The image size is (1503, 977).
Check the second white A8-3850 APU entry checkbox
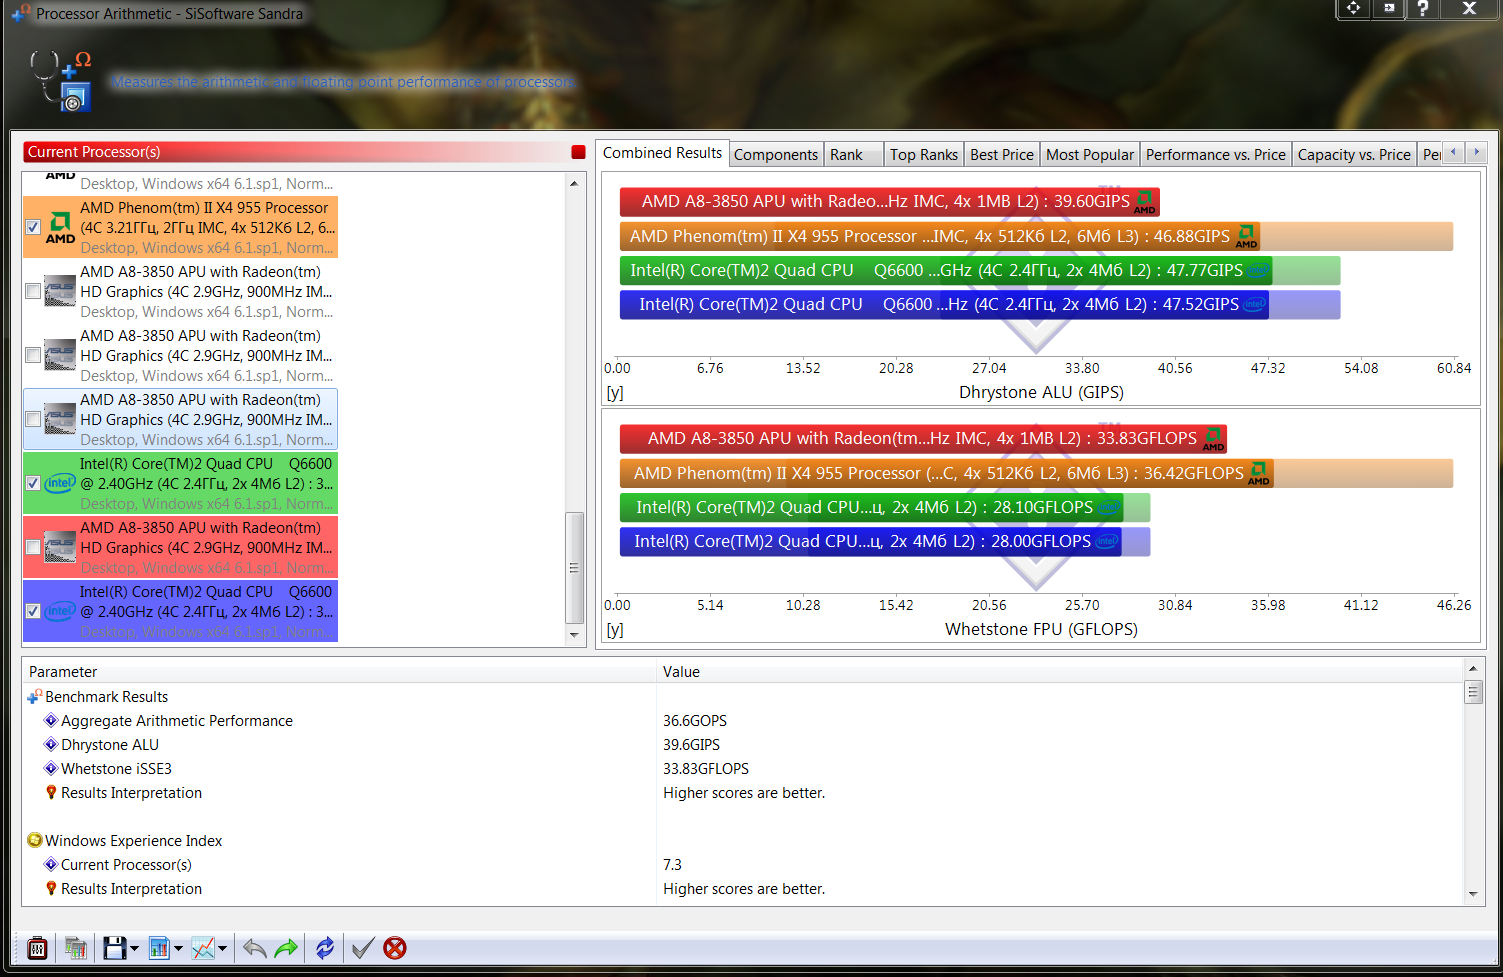pyautogui.click(x=33, y=355)
